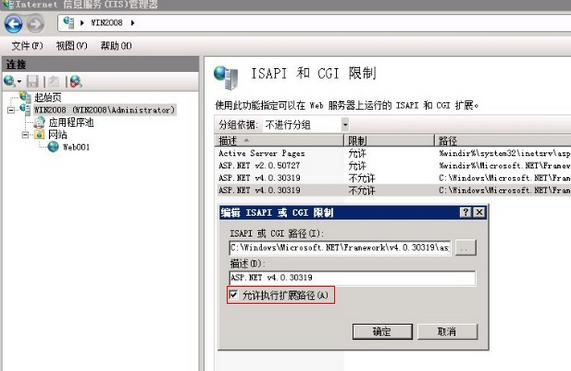Go back with the blue back arrow
The width and height of the screenshot is (571, 371).
tap(13, 24)
